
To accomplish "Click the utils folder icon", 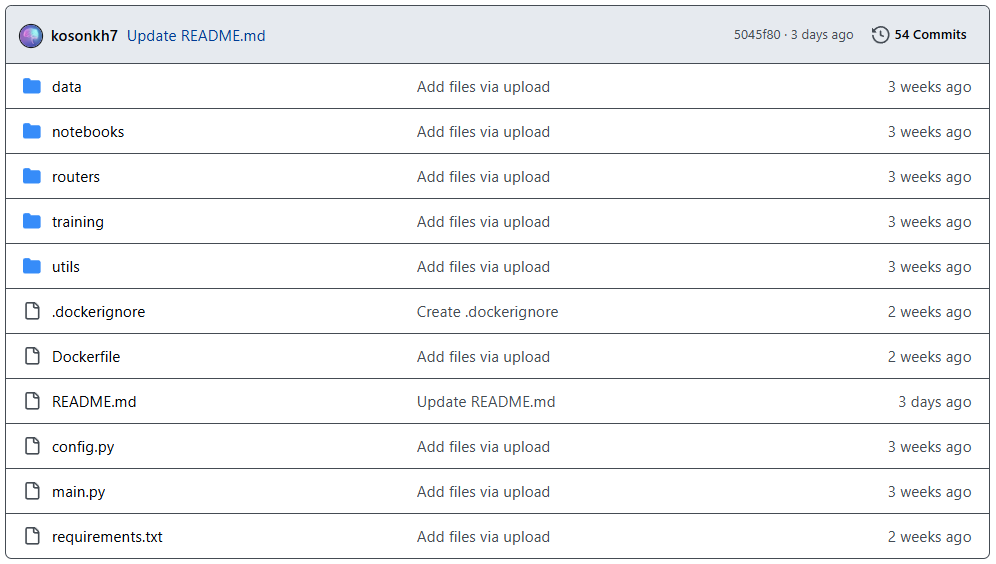I will tap(32, 267).
